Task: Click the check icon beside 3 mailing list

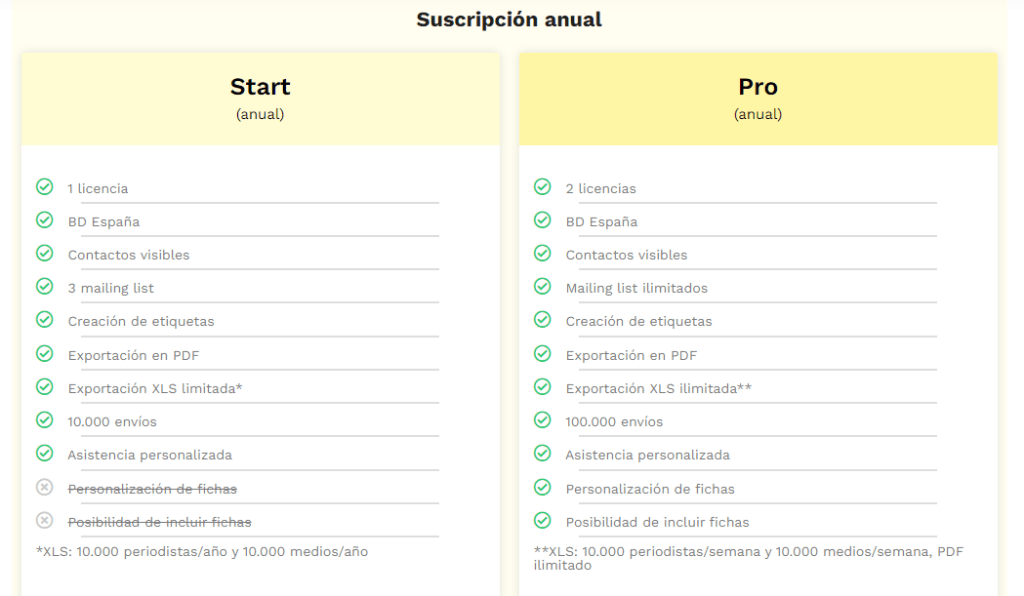Action: coord(44,287)
